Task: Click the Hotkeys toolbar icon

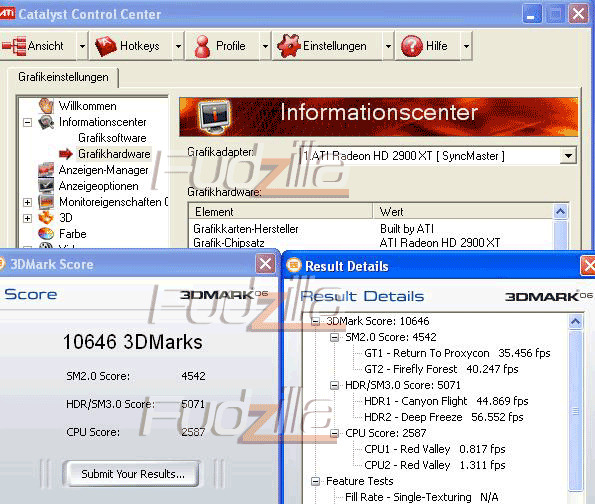Action: (x=106, y=46)
